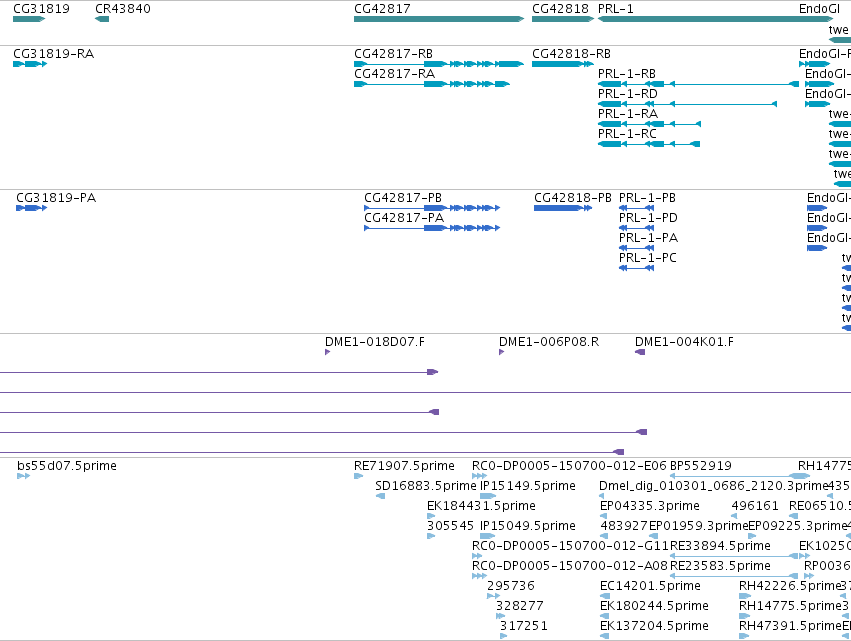
Task: Select the EP04335.3prime EST
Action: 604,516
